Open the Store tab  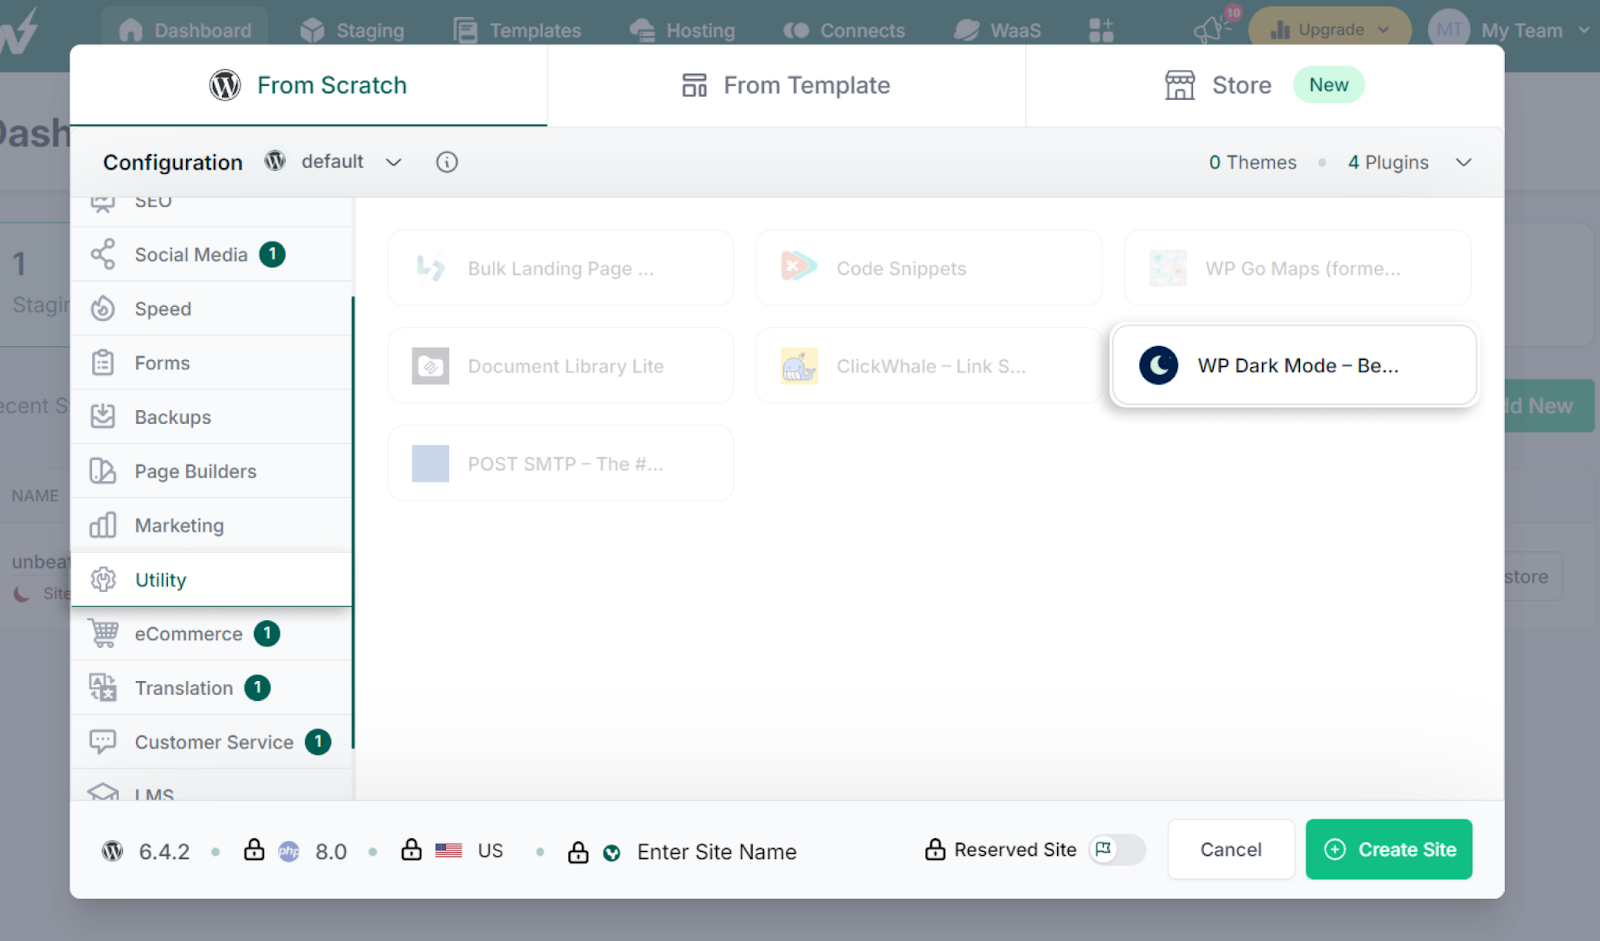[1264, 85]
